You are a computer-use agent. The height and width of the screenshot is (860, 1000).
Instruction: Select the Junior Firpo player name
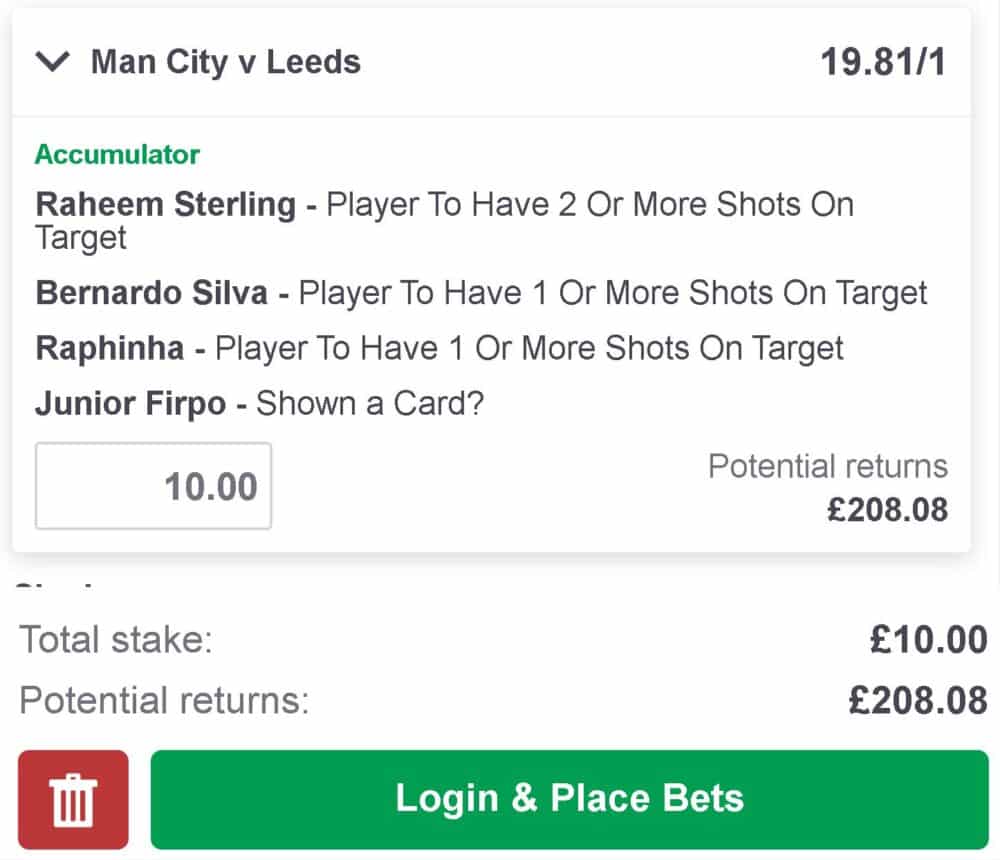[130, 403]
